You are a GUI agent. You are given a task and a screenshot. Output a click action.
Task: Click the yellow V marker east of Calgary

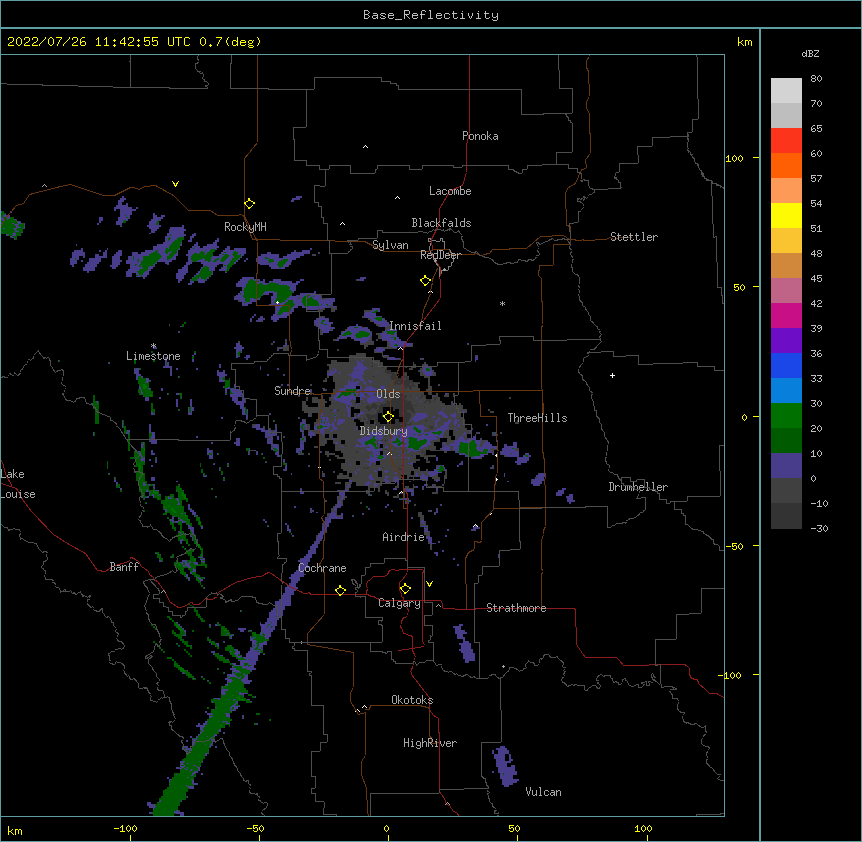429,584
